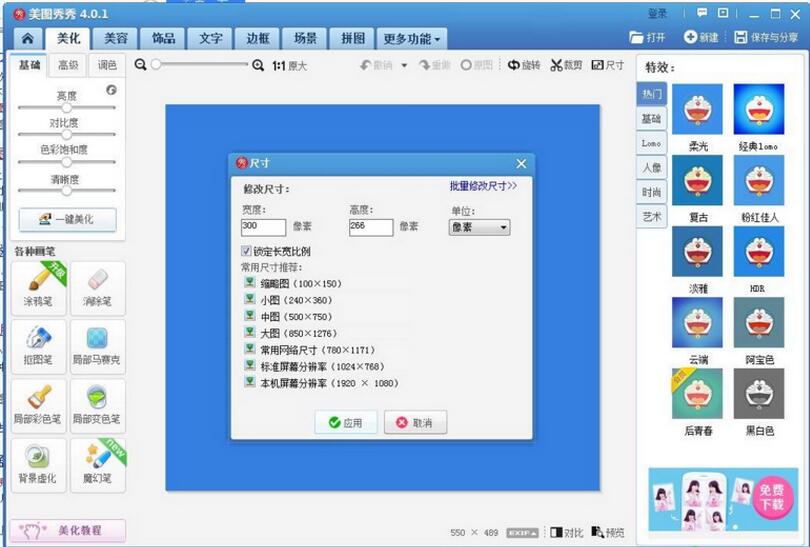Select the 人像 effects category
Screen dimensions: 810x547
tap(651, 168)
